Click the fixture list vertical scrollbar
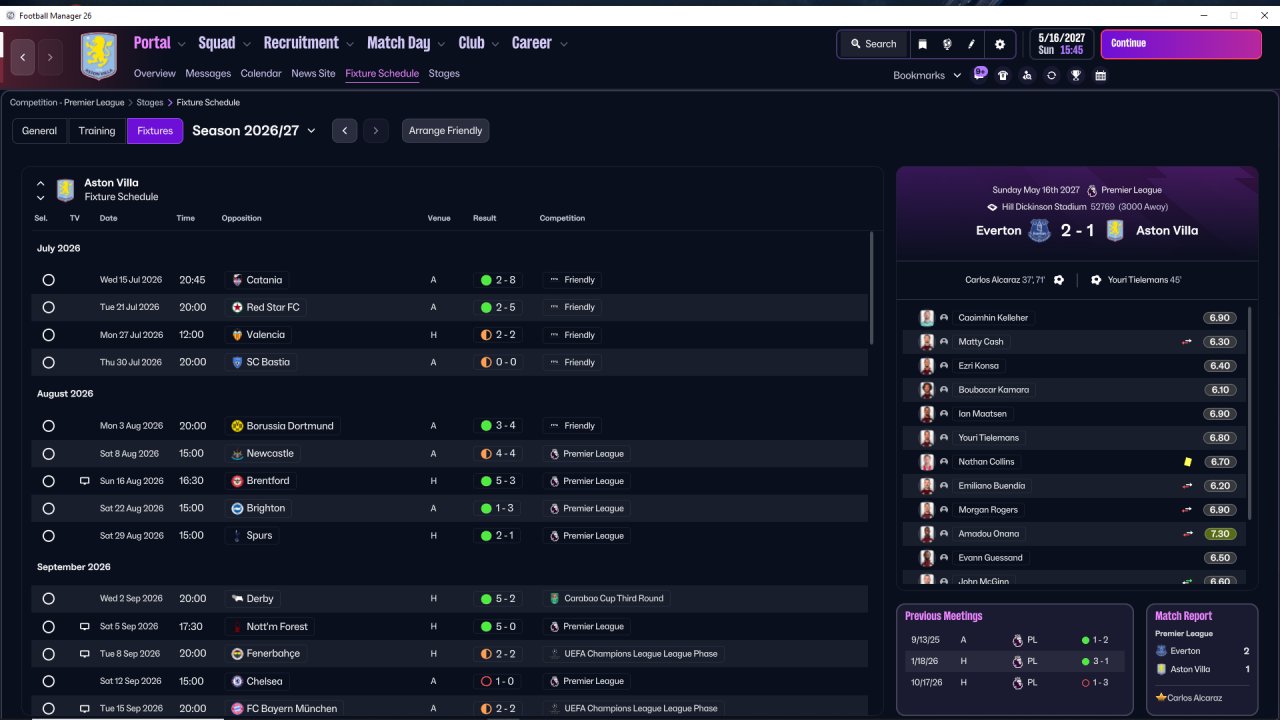 click(871, 288)
